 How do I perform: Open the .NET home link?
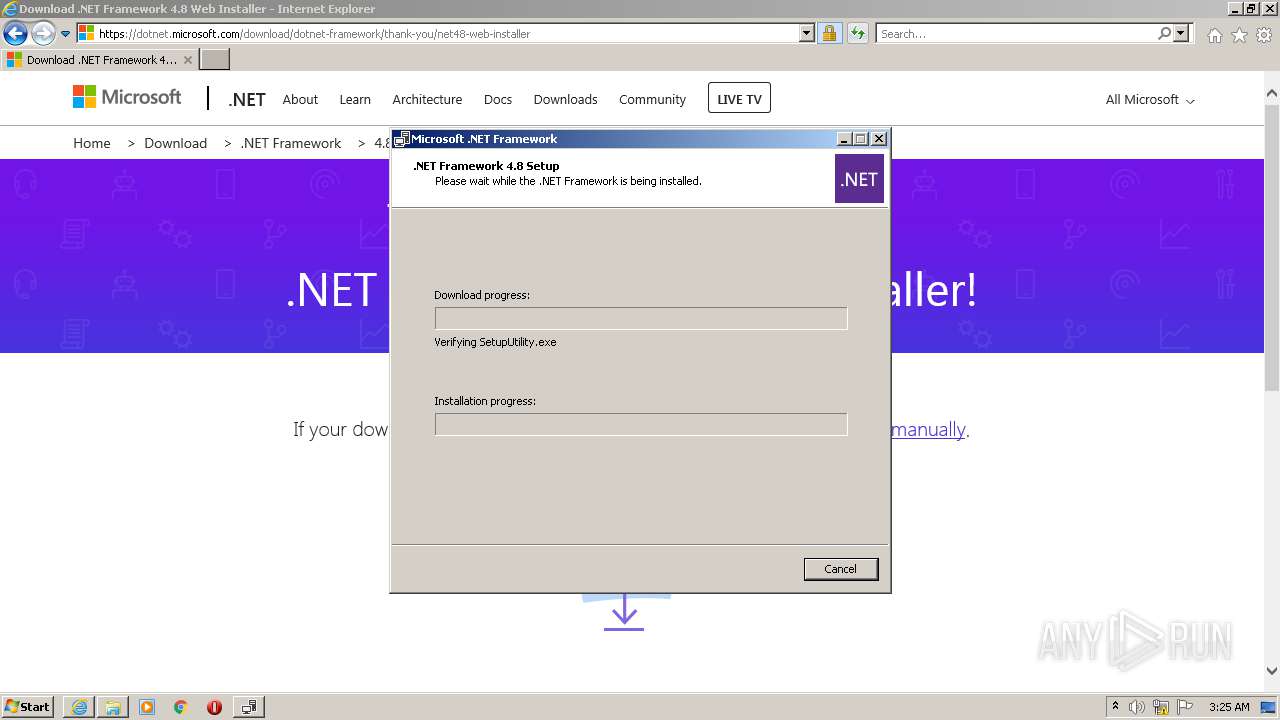247,99
